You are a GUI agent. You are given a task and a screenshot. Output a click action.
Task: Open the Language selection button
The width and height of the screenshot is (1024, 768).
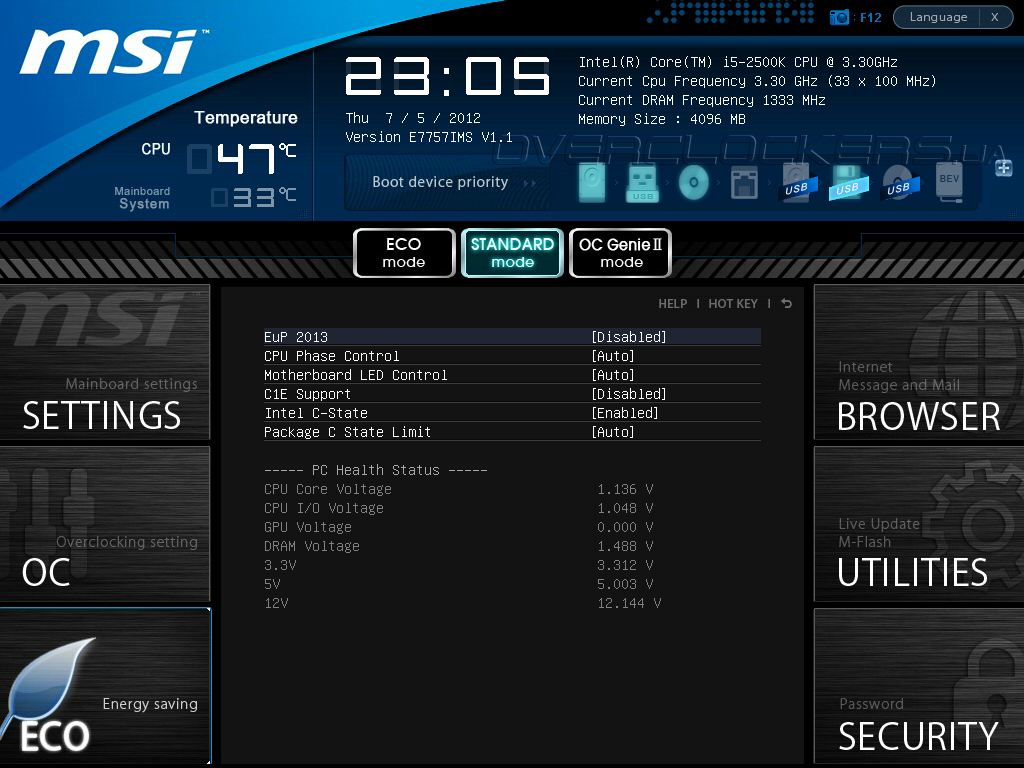tap(938, 17)
